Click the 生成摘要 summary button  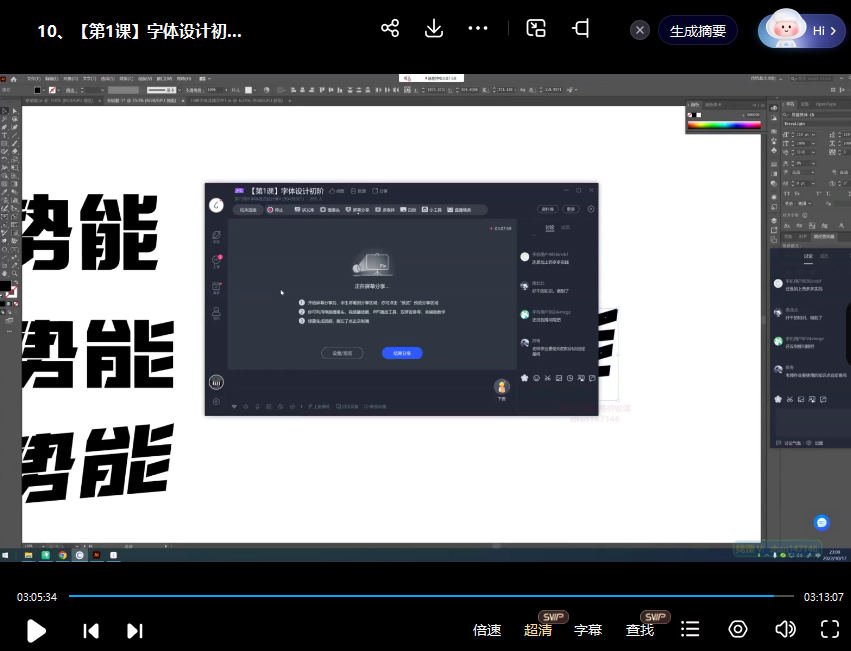click(x=697, y=29)
